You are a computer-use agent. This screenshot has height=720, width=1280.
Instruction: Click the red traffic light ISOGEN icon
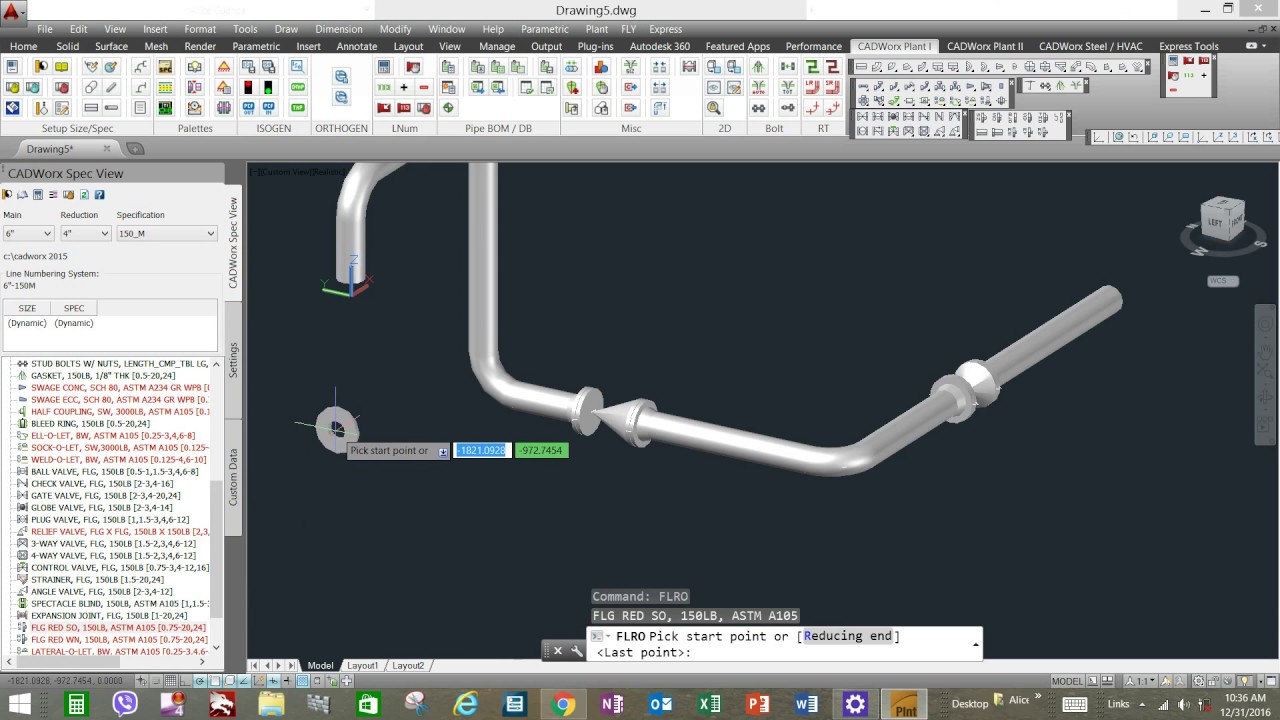tap(247, 88)
